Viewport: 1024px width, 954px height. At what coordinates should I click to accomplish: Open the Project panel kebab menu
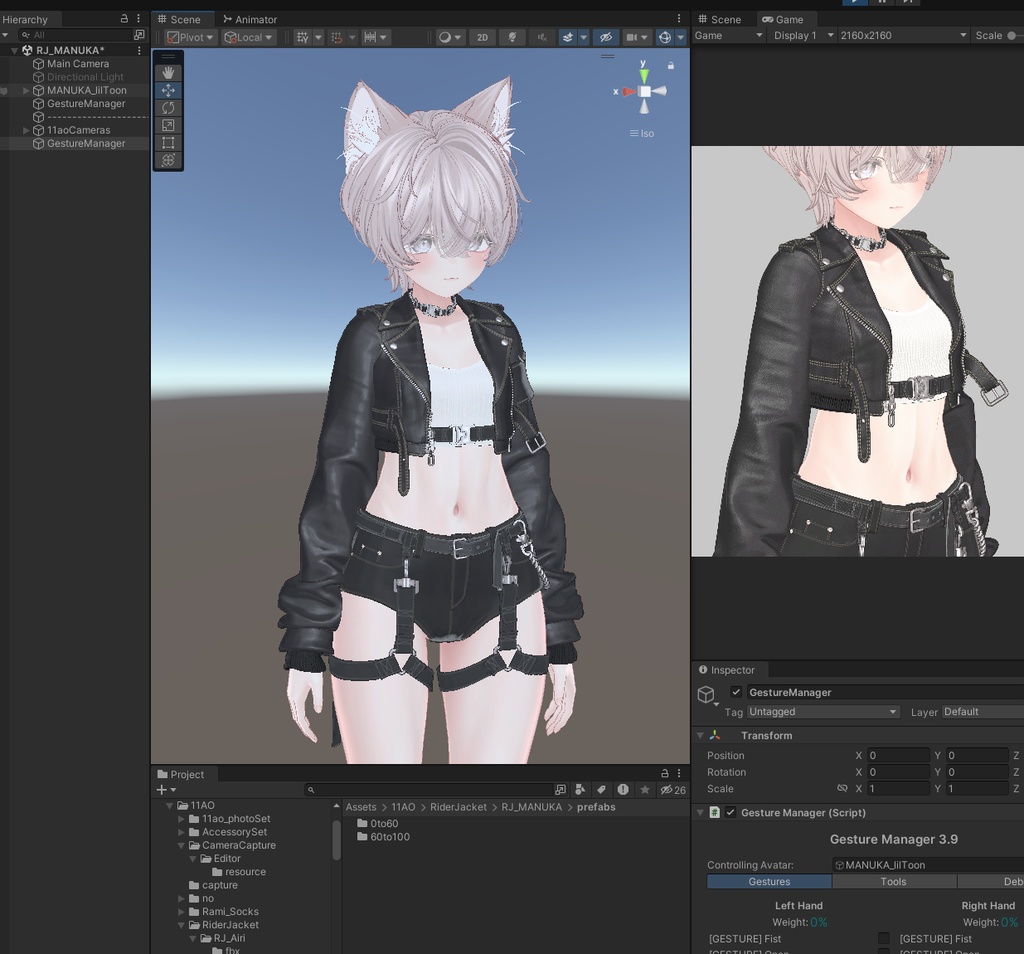coord(679,773)
